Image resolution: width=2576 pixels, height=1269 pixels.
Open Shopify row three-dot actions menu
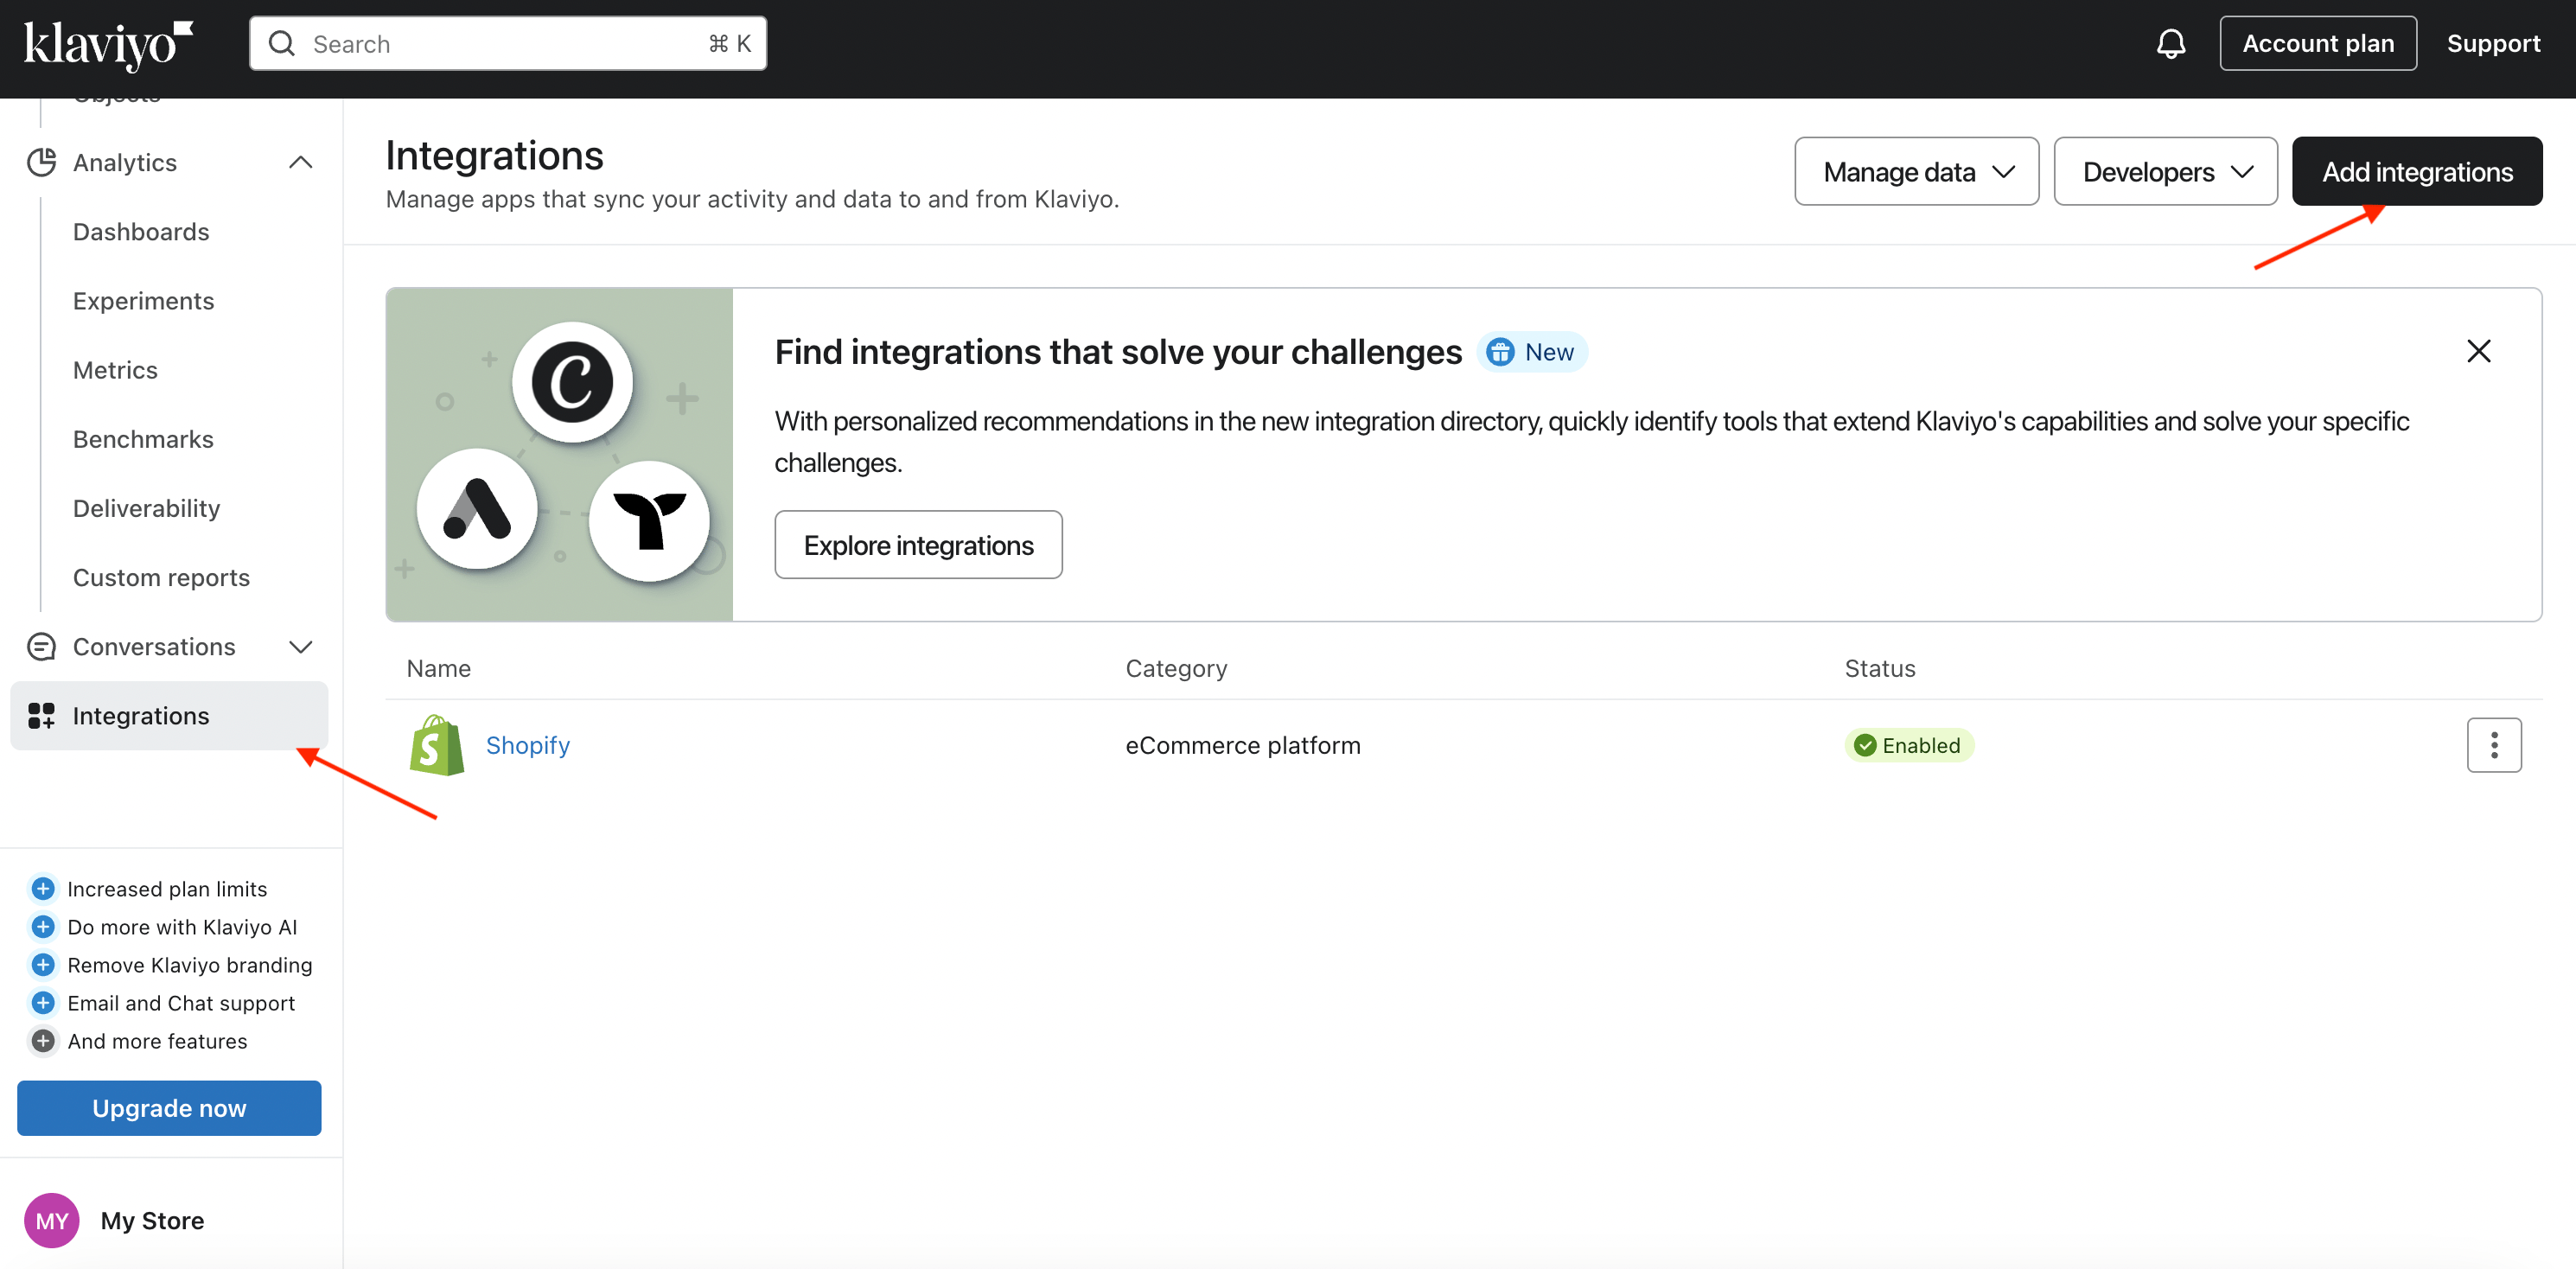click(x=2494, y=745)
